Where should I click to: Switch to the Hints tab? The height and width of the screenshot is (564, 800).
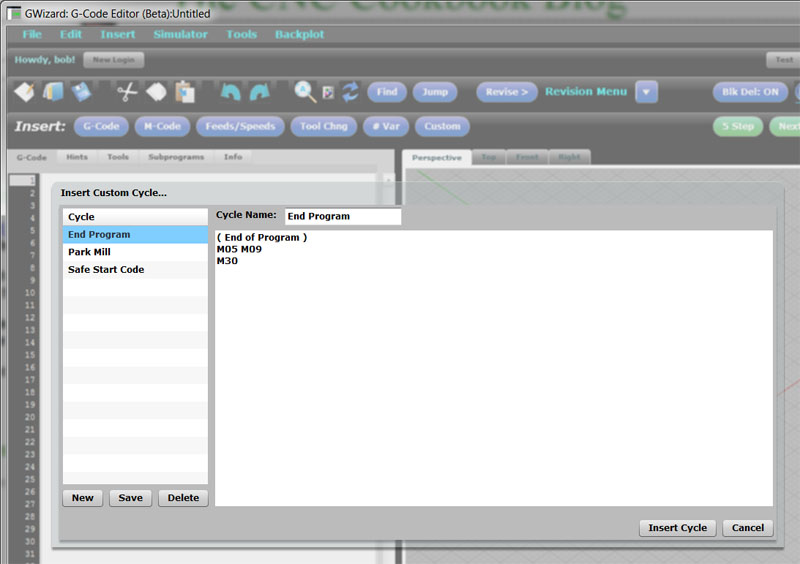(x=77, y=157)
